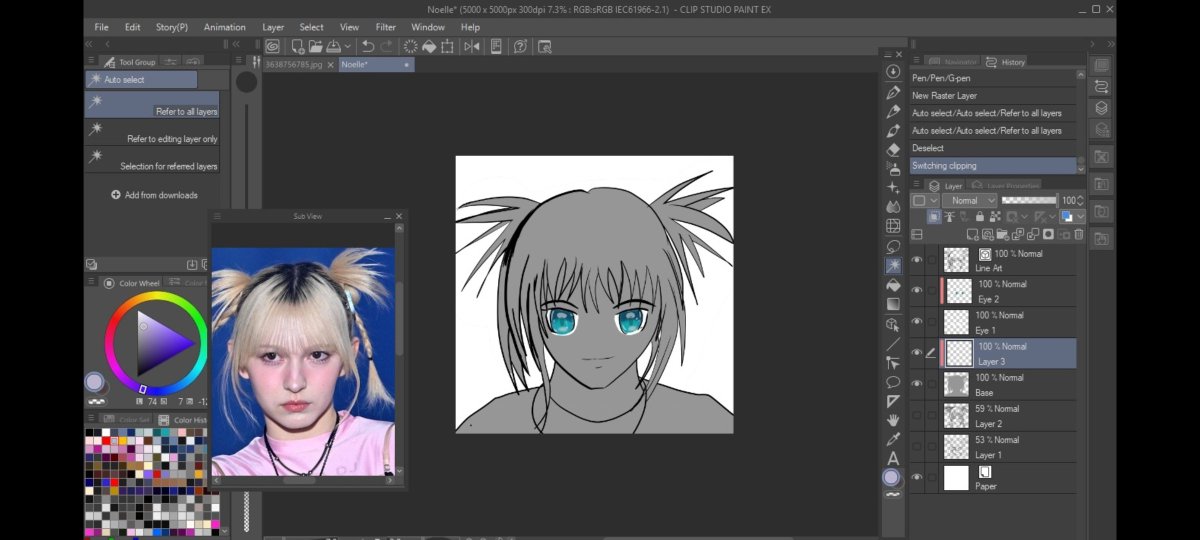The width and height of the screenshot is (1200, 540).
Task: Show Layer 1 visibility
Action: pyautogui.click(x=917, y=446)
